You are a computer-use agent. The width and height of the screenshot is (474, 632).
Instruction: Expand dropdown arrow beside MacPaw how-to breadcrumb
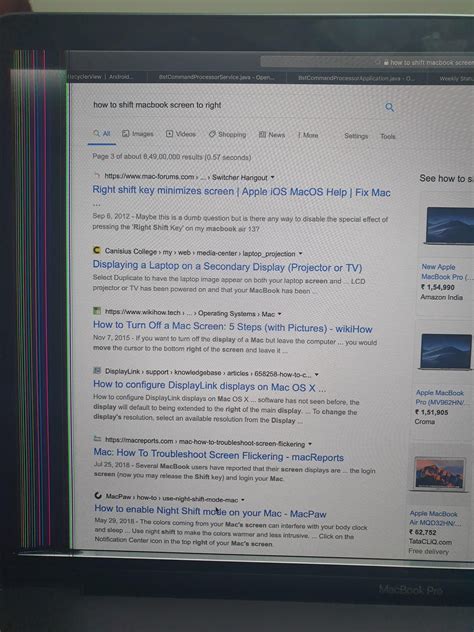point(243,500)
